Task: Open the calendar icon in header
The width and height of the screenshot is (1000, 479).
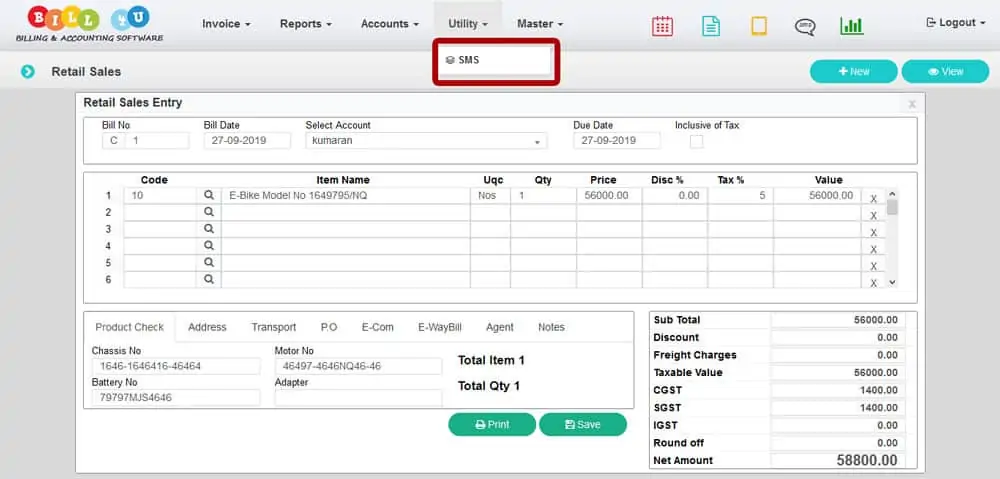Action: click(663, 26)
